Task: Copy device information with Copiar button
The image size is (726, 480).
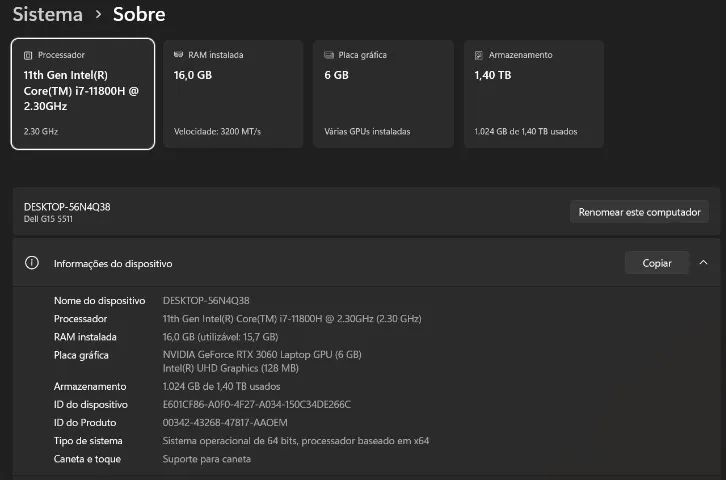Action: pos(657,263)
